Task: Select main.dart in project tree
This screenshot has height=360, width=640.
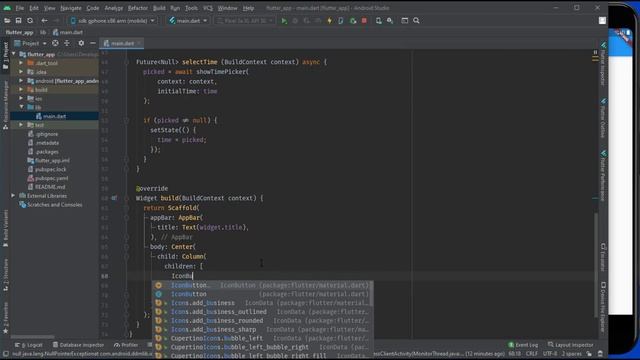Action: (x=54, y=116)
